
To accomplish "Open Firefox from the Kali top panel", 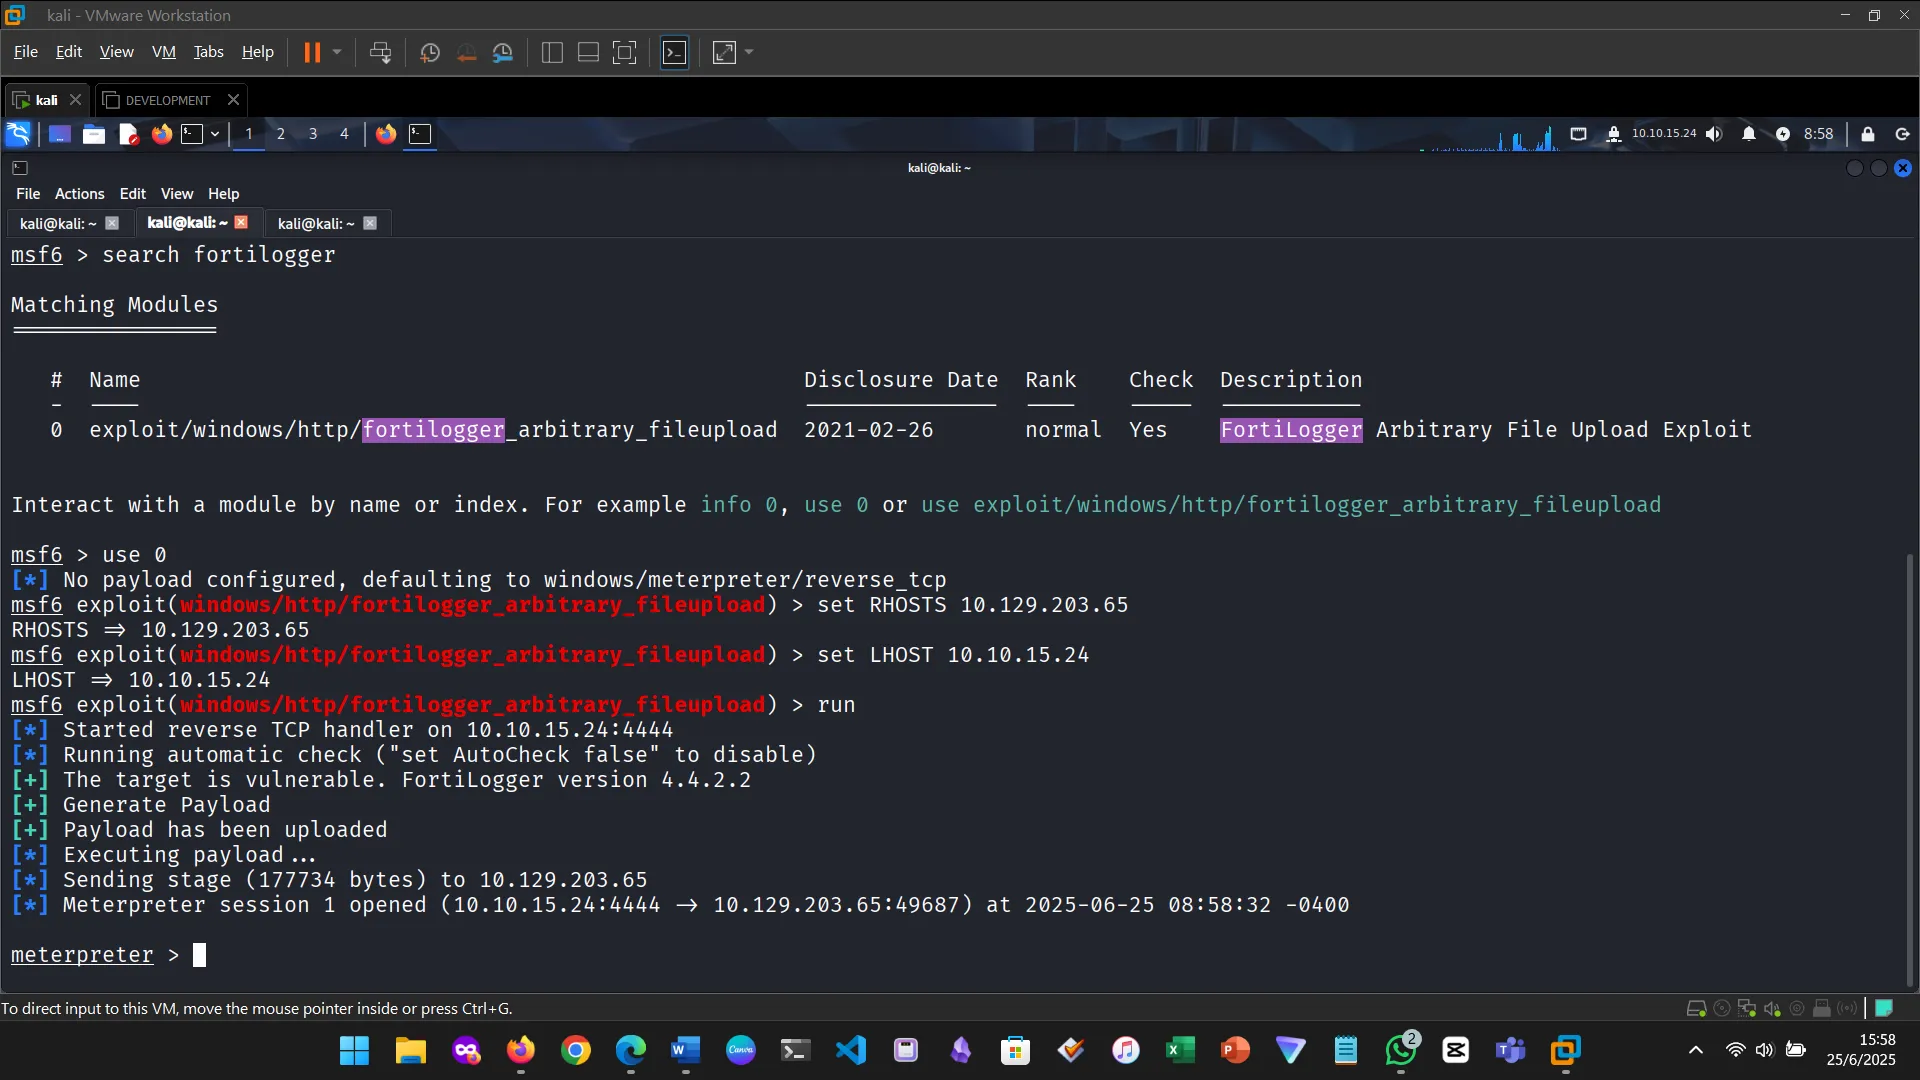I will 160,133.
